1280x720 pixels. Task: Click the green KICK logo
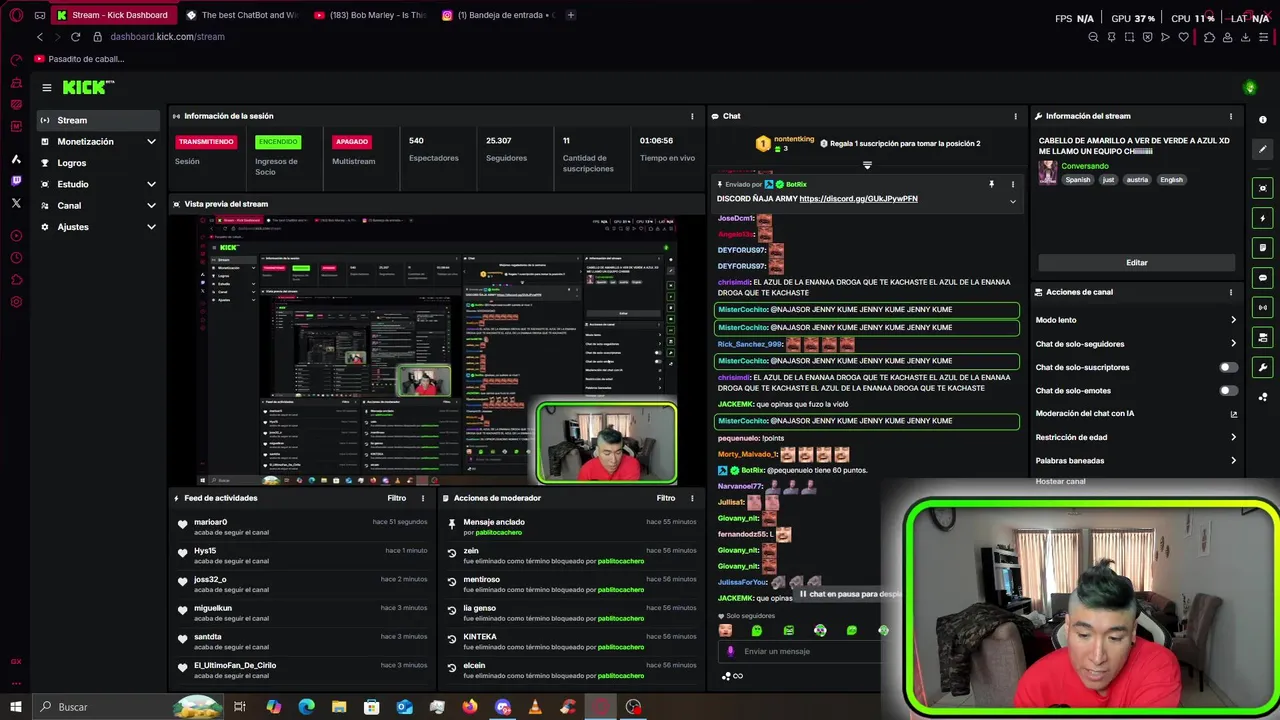(x=88, y=87)
